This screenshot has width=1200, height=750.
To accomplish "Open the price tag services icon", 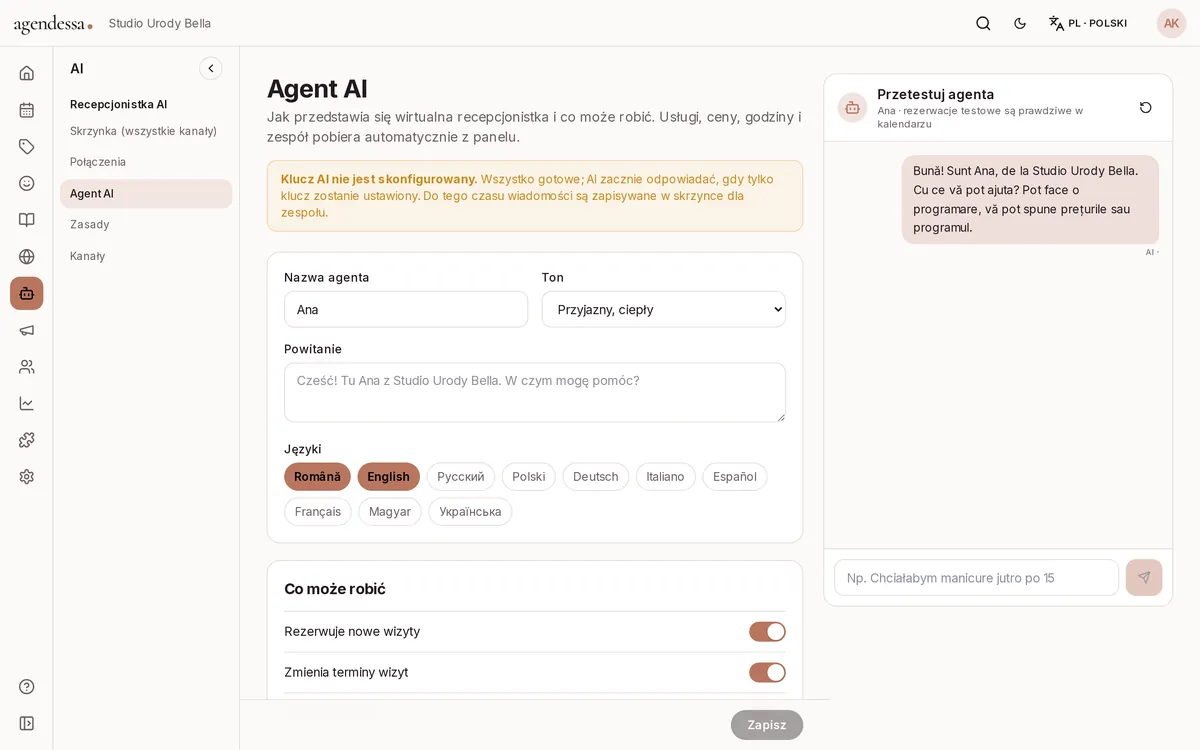I will coord(27,147).
